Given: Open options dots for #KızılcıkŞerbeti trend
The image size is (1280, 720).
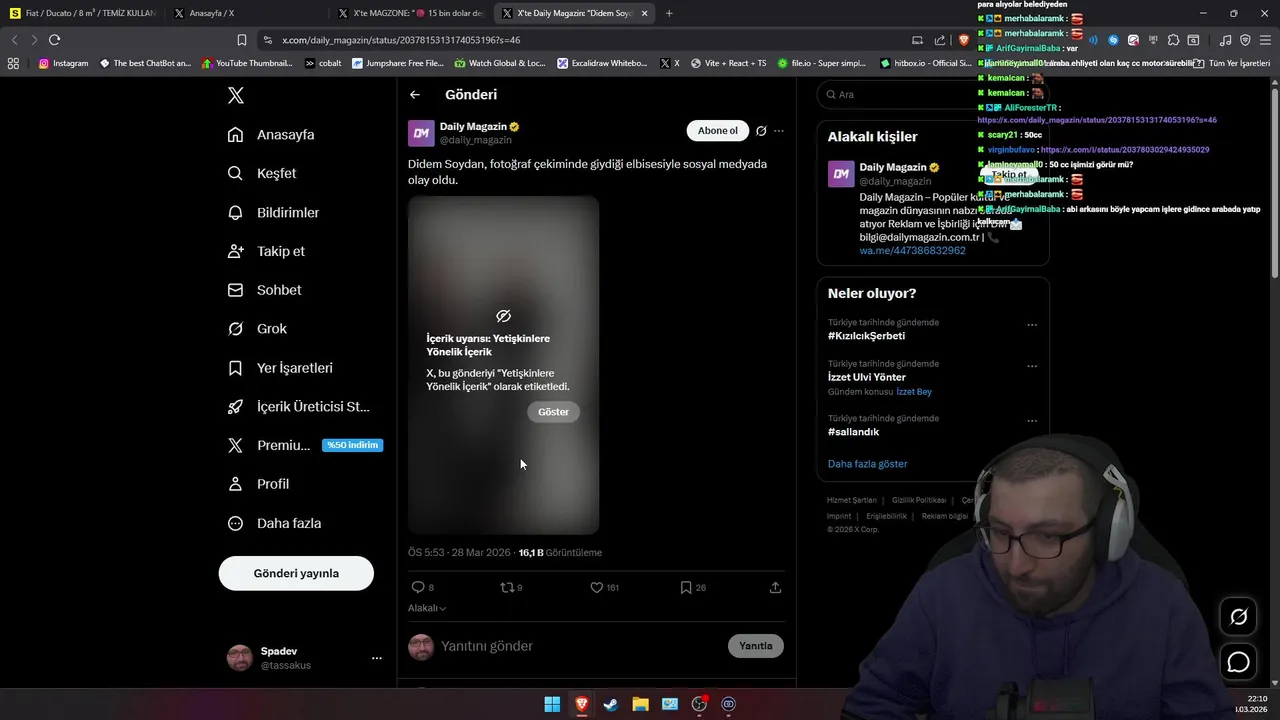Looking at the screenshot, I should tap(1032, 325).
